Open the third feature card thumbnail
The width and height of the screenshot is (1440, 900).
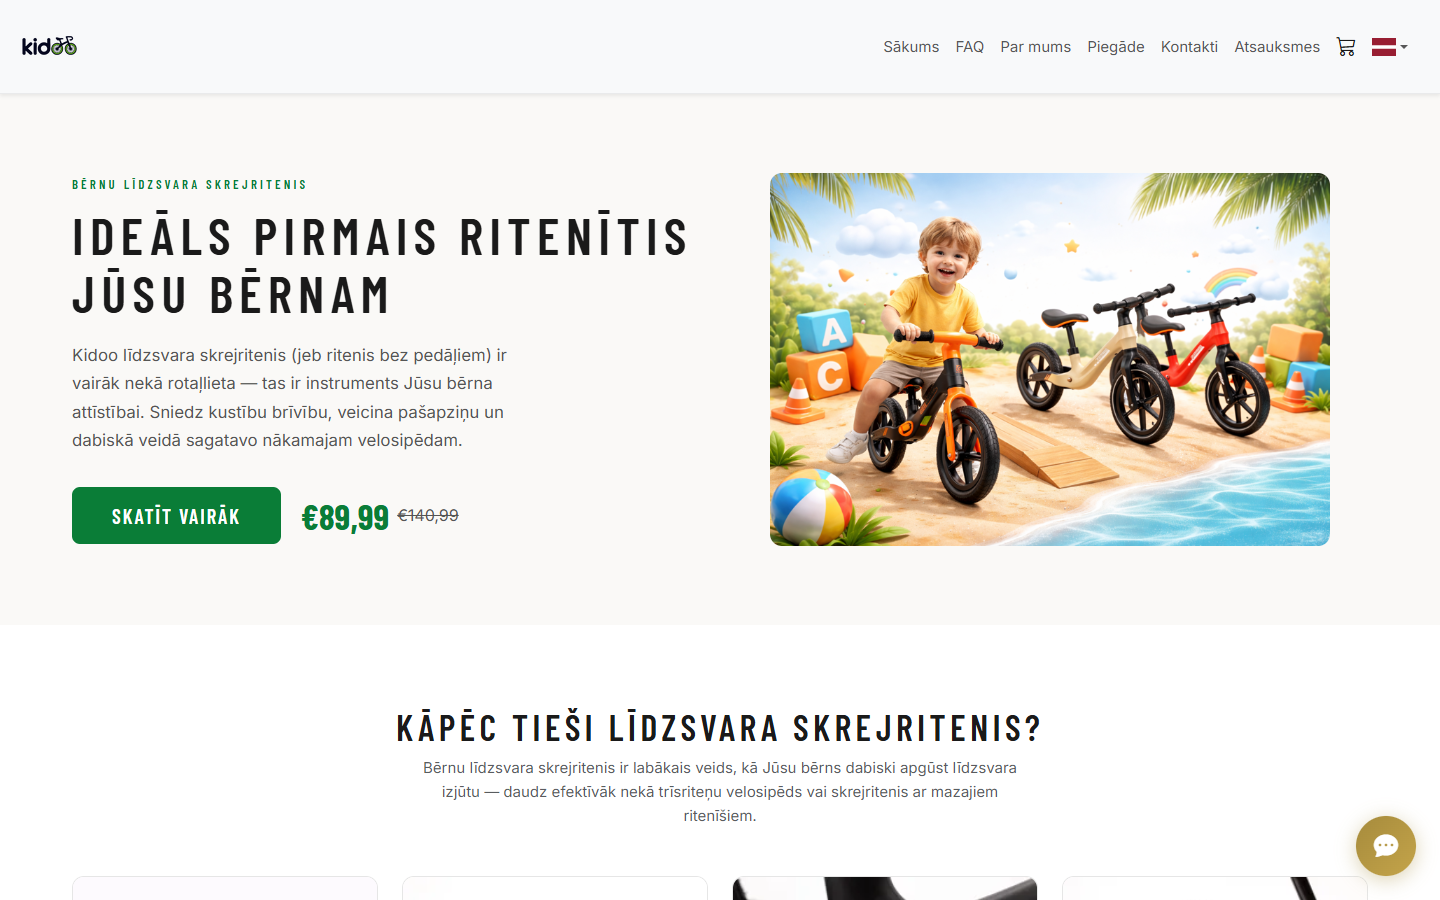(x=885, y=888)
